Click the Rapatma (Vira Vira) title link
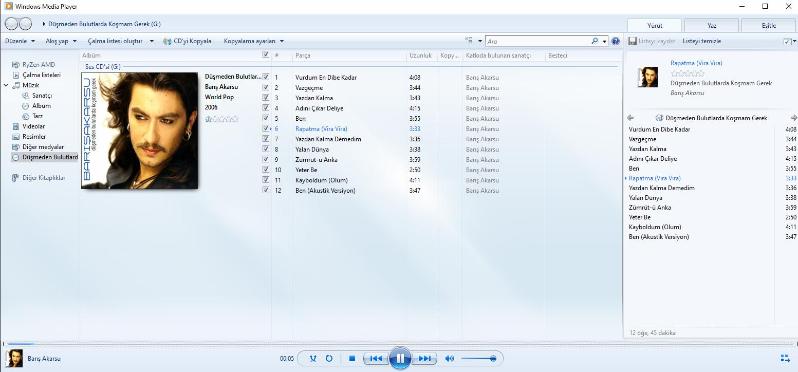 (x=696, y=63)
